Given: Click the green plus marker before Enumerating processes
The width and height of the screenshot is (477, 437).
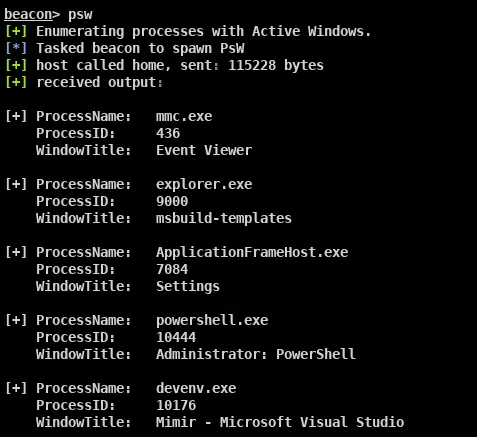Looking at the screenshot, I should pos(16,31).
